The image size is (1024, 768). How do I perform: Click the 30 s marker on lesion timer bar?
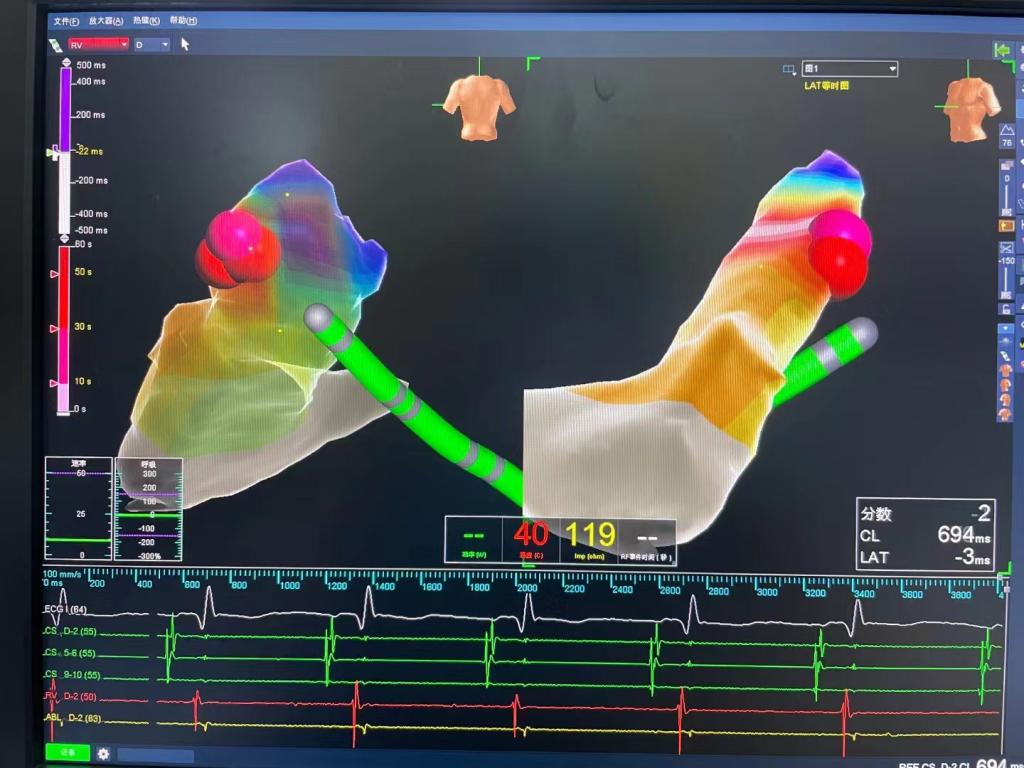point(55,328)
